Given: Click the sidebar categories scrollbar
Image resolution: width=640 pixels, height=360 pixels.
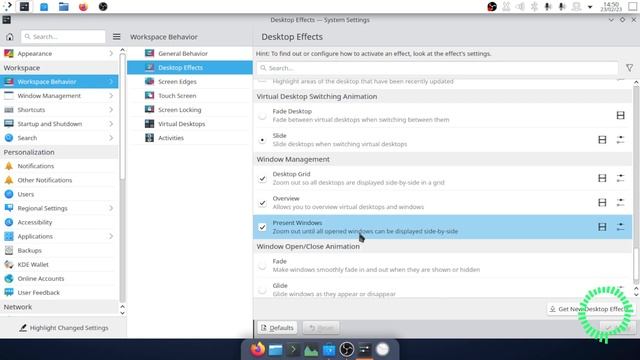Looking at the screenshot, I should pyautogui.click(x=122, y=116).
